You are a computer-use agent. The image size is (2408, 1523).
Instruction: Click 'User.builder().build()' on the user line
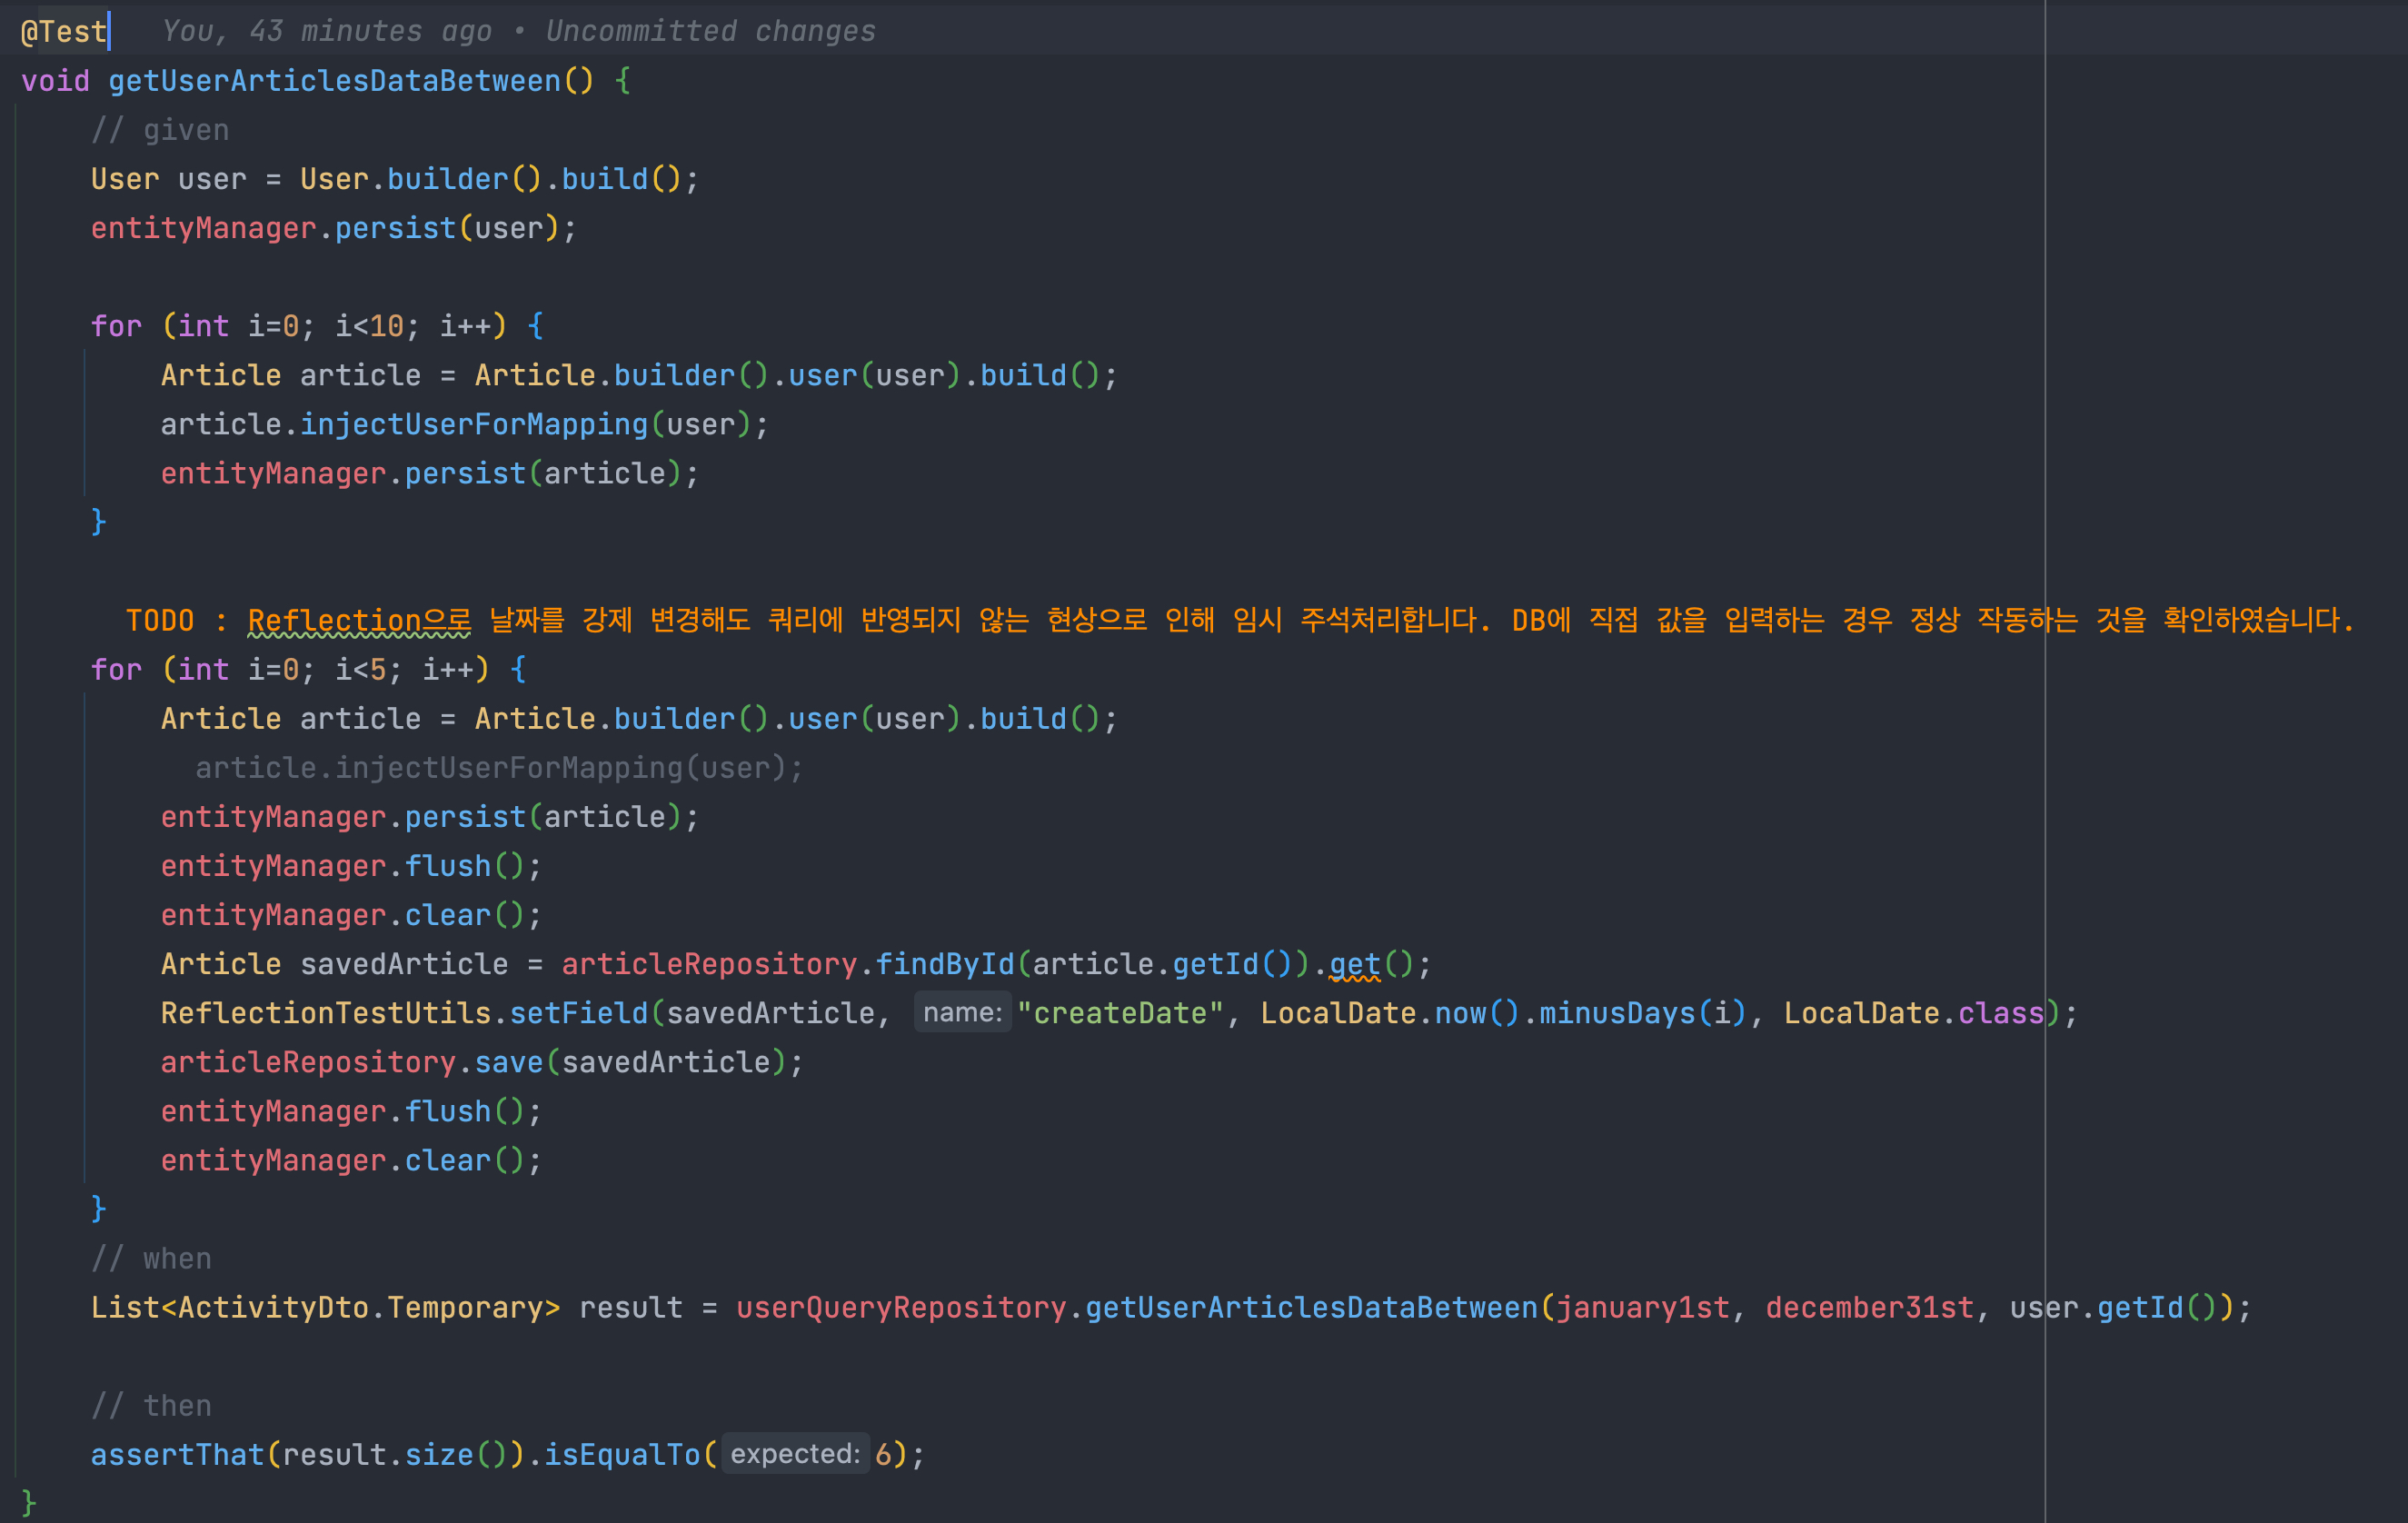pos(491,178)
